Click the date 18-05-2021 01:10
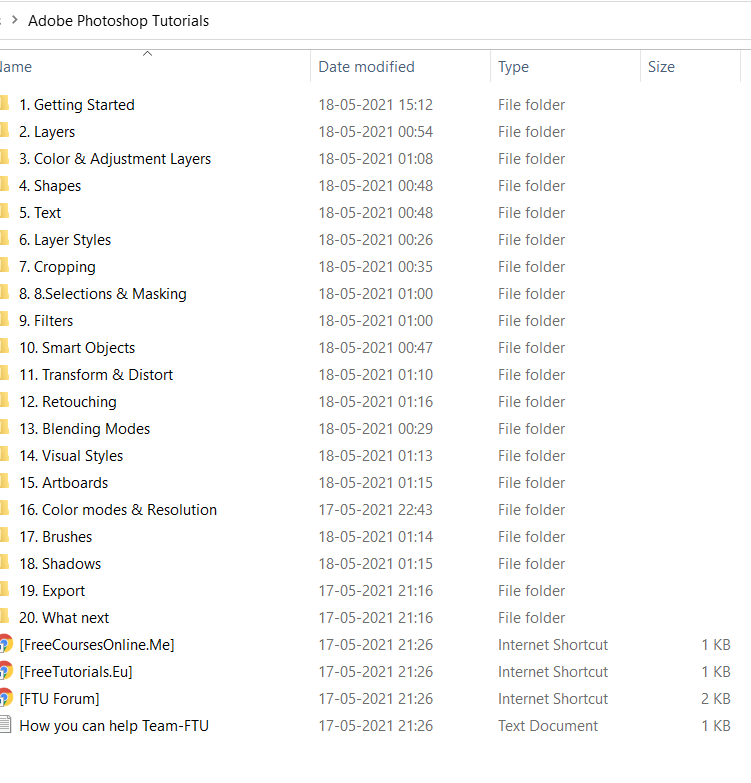The width and height of the screenshot is (751, 783). (376, 375)
